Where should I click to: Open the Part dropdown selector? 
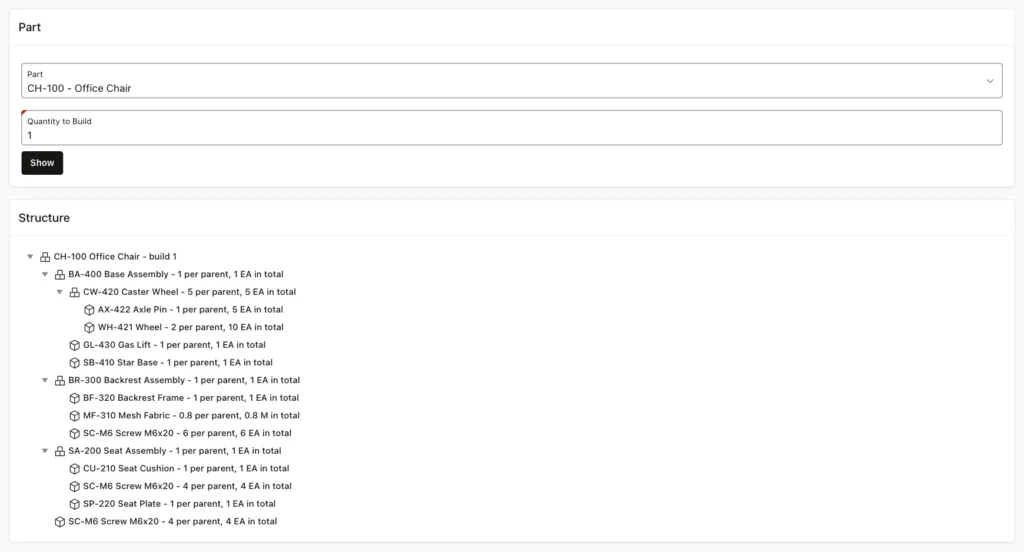coord(511,81)
